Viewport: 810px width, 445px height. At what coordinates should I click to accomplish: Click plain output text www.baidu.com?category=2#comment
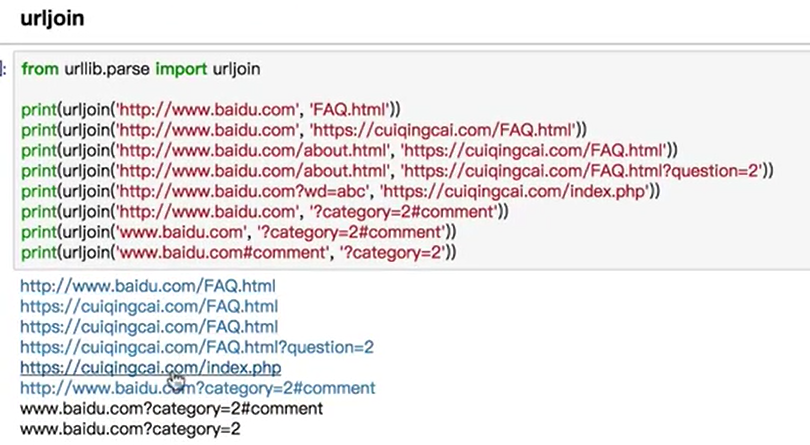click(x=171, y=409)
